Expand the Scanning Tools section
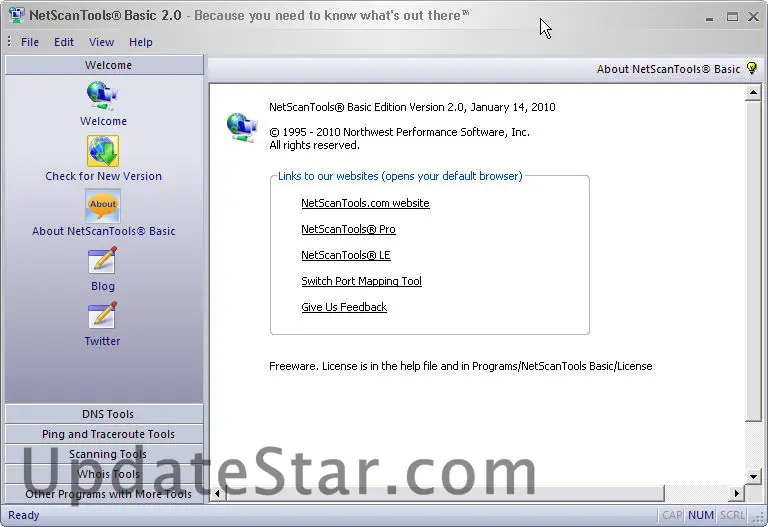 [104, 454]
